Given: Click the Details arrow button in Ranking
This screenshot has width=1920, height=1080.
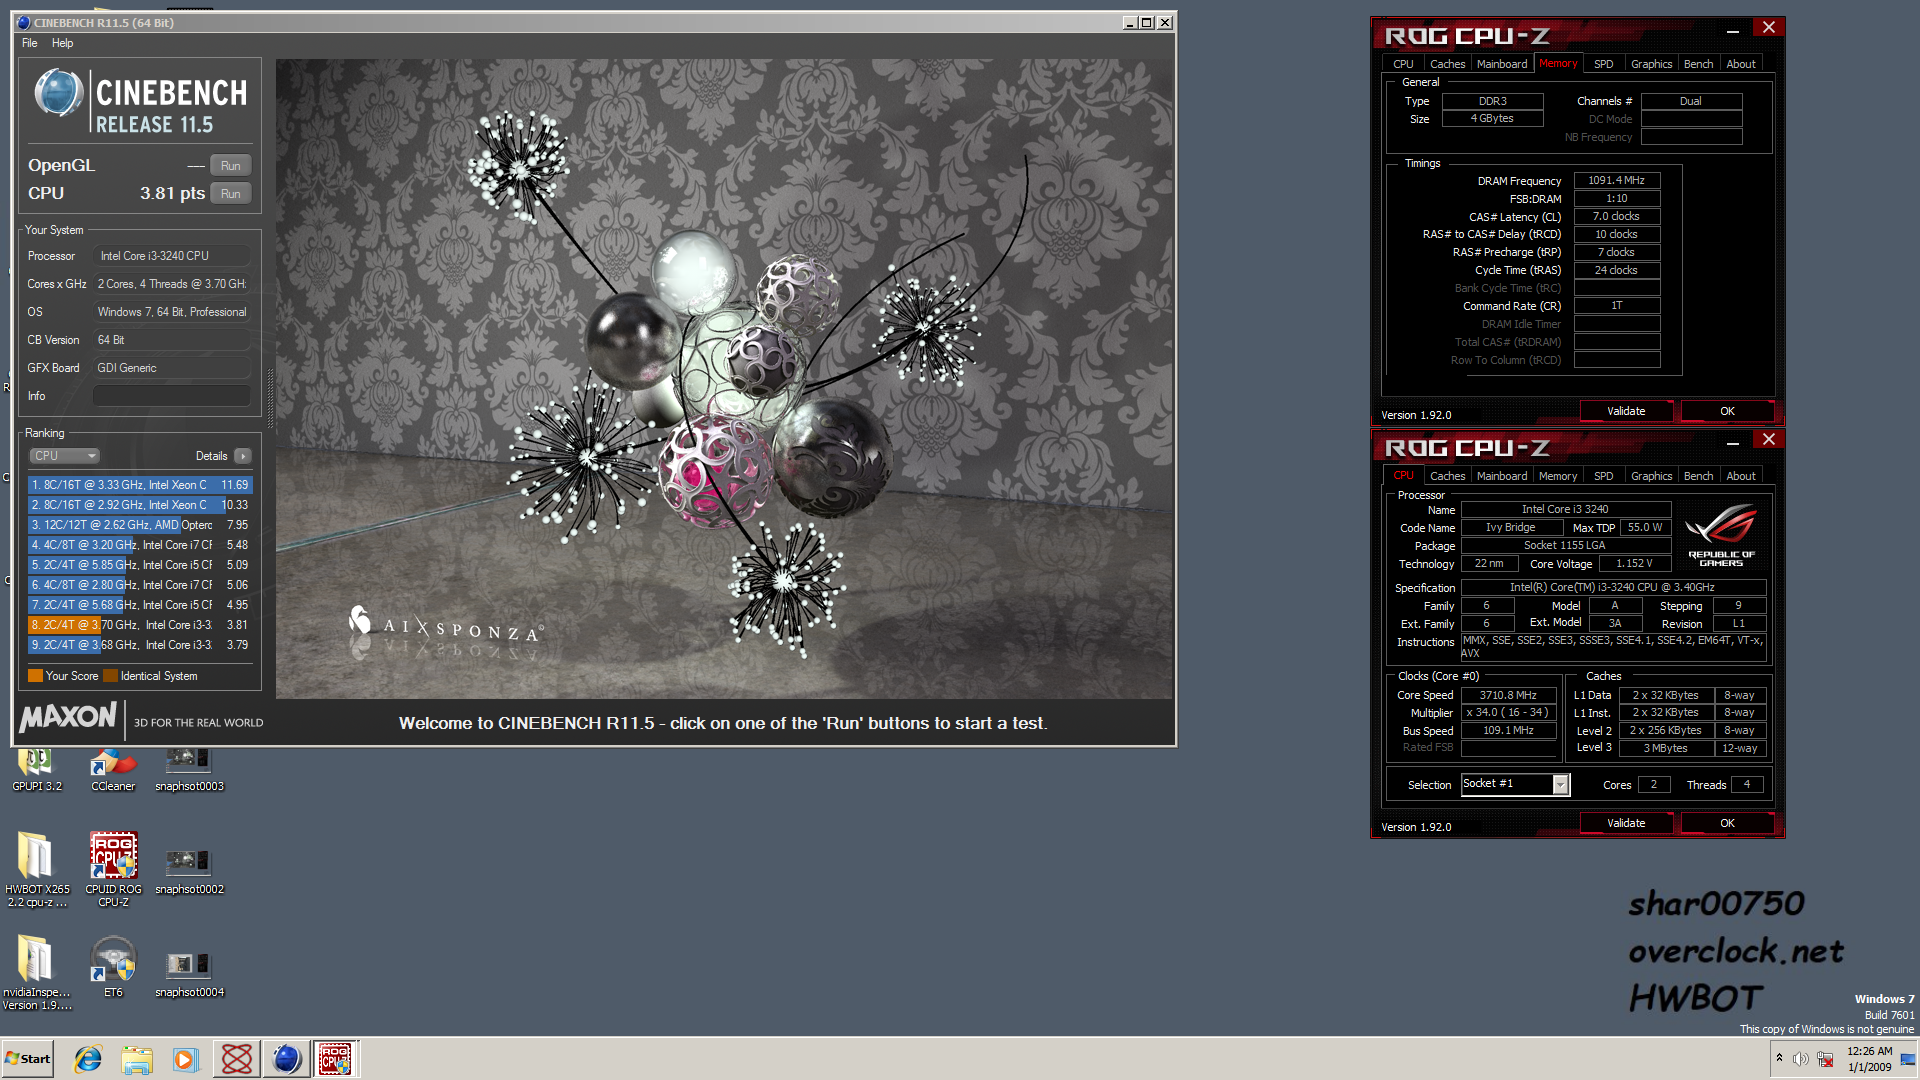Looking at the screenshot, I should coord(242,456).
